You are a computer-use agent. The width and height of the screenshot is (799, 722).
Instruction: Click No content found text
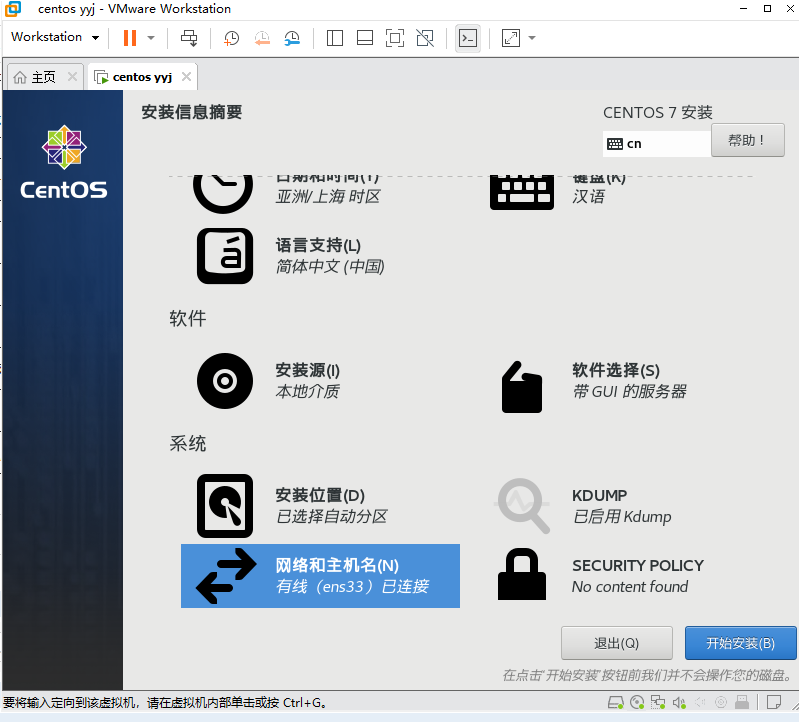coord(630,586)
